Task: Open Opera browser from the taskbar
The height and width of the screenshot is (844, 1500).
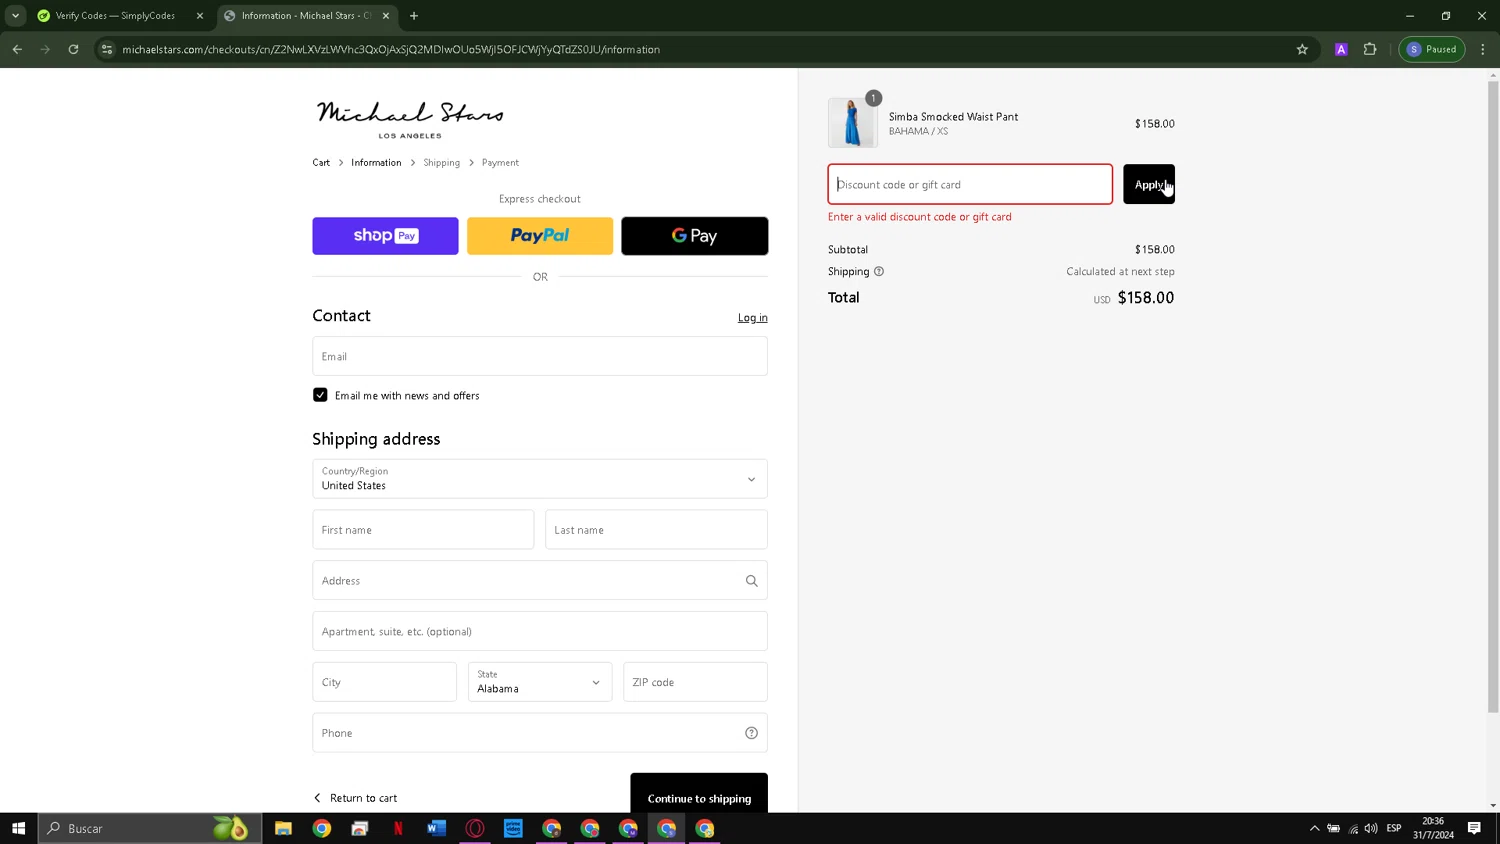Action: click(x=475, y=828)
